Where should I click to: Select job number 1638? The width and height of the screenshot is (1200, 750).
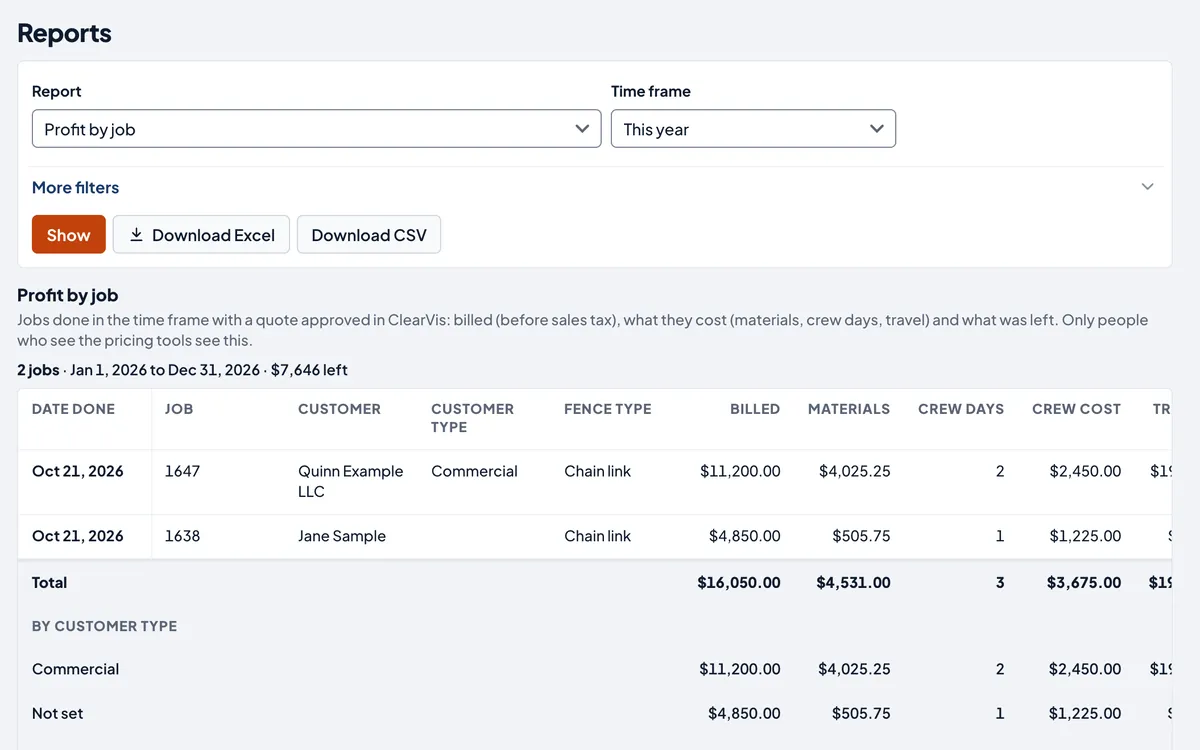tap(182, 536)
